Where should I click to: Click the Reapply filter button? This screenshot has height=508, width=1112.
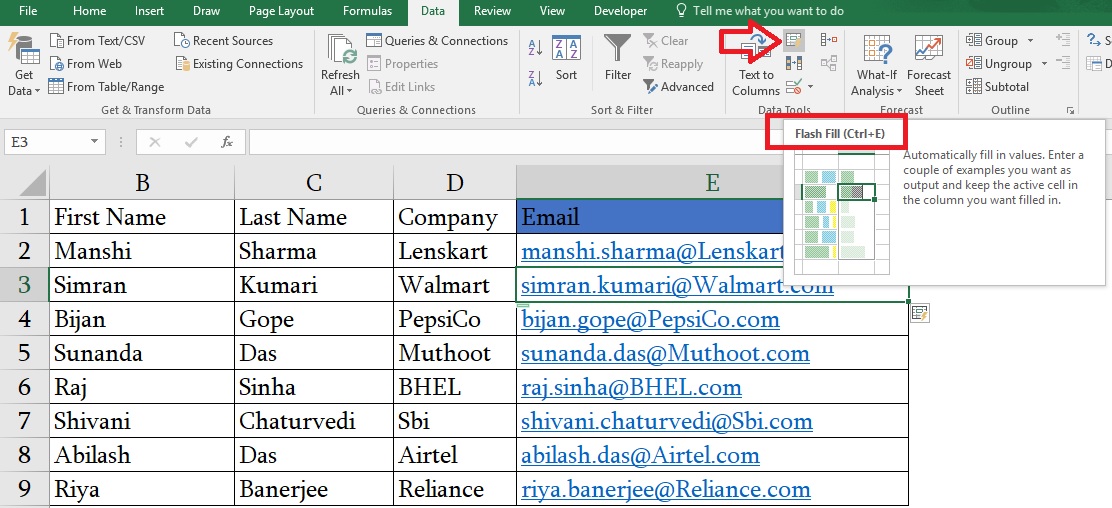coord(672,64)
